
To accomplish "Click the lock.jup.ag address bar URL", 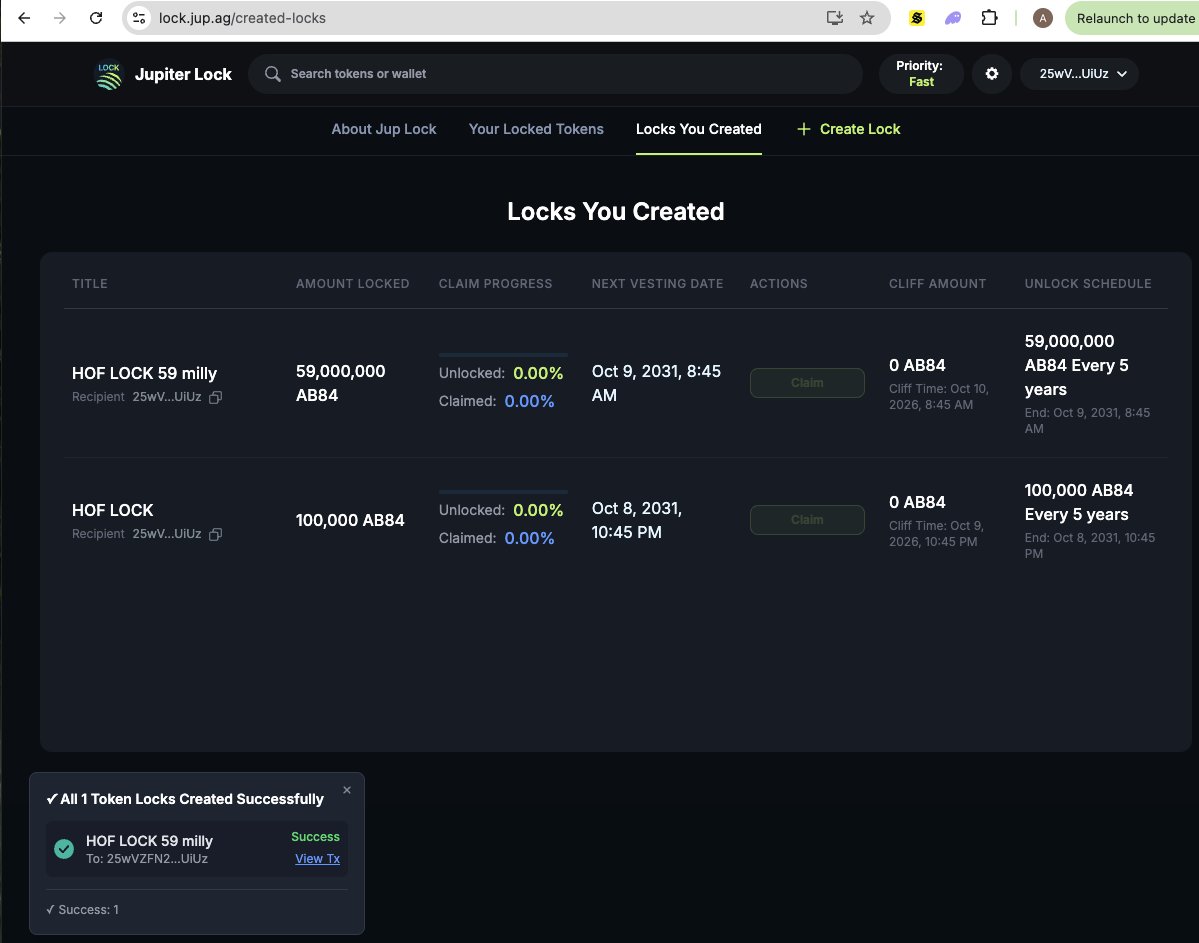I will pyautogui.click(x=242, y=18).
